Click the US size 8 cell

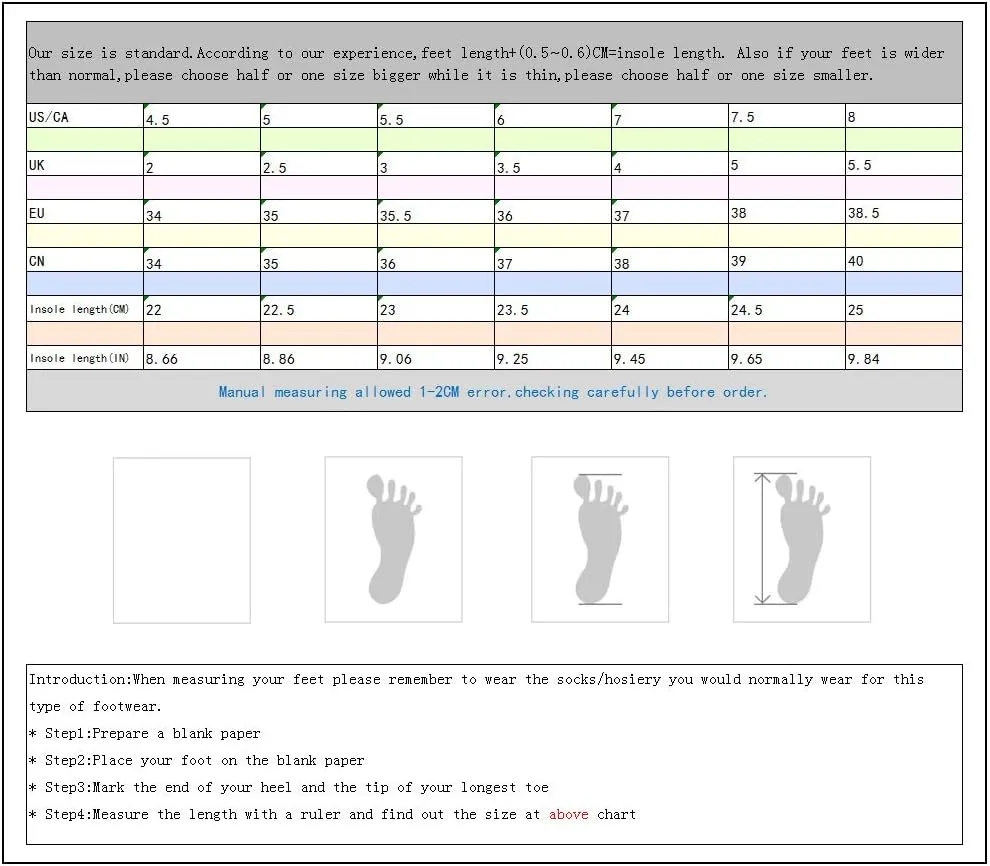pyautogui.click(x=904, y=116)
